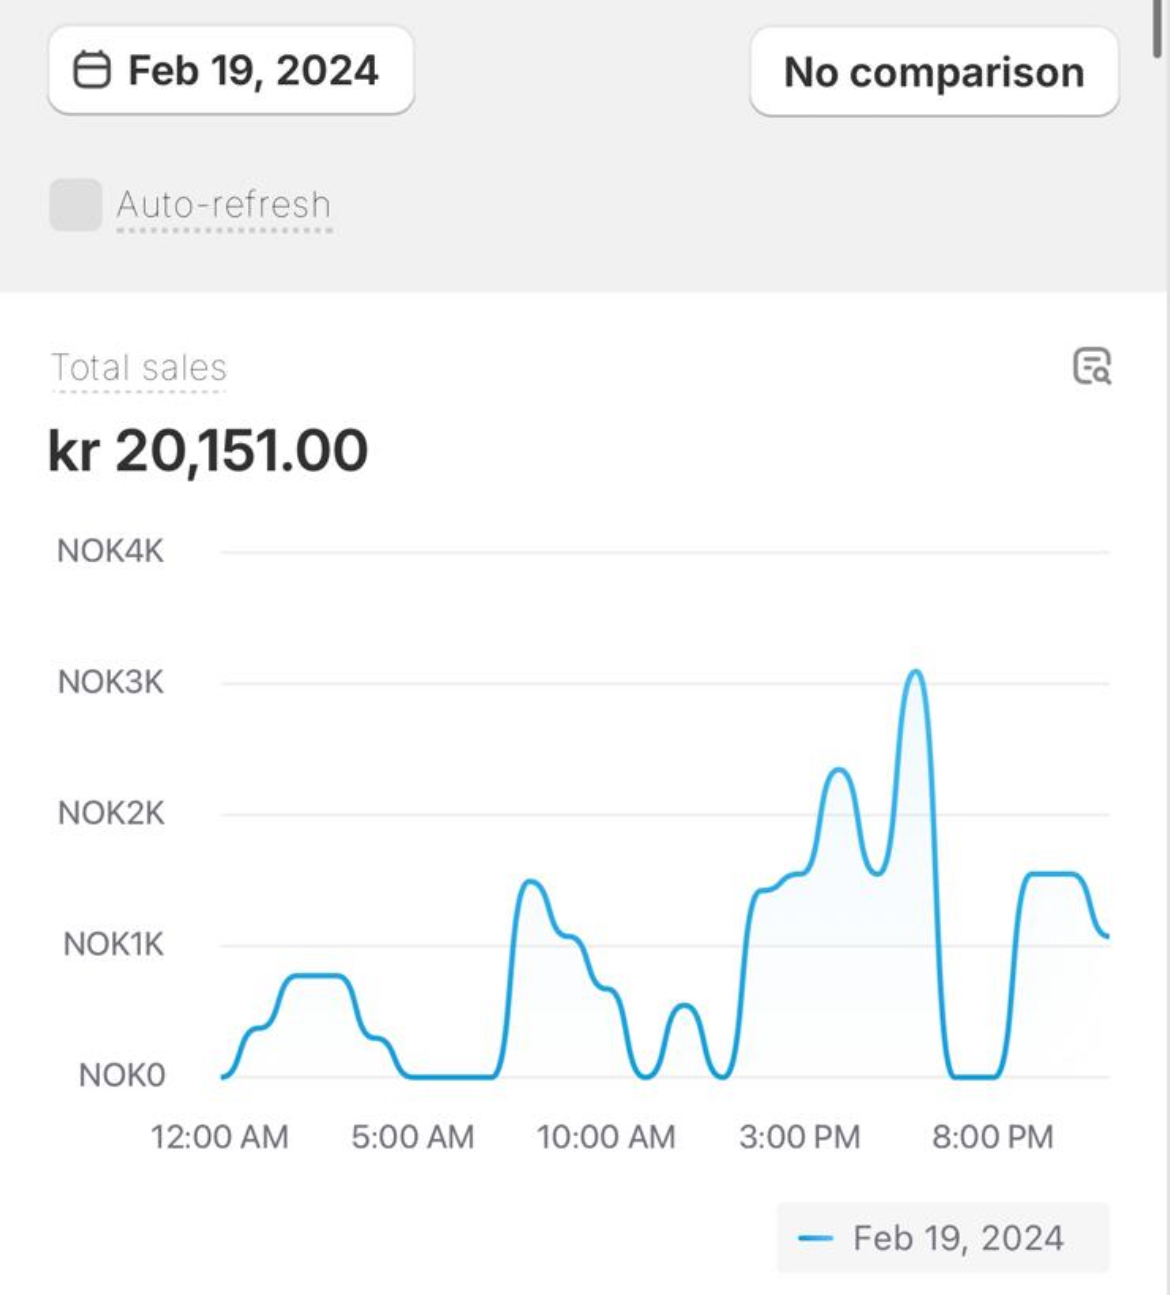This screenshot has height=1295, width=1170.
Task: Click the NOK2K y-axis label
Action: point(111,813)
